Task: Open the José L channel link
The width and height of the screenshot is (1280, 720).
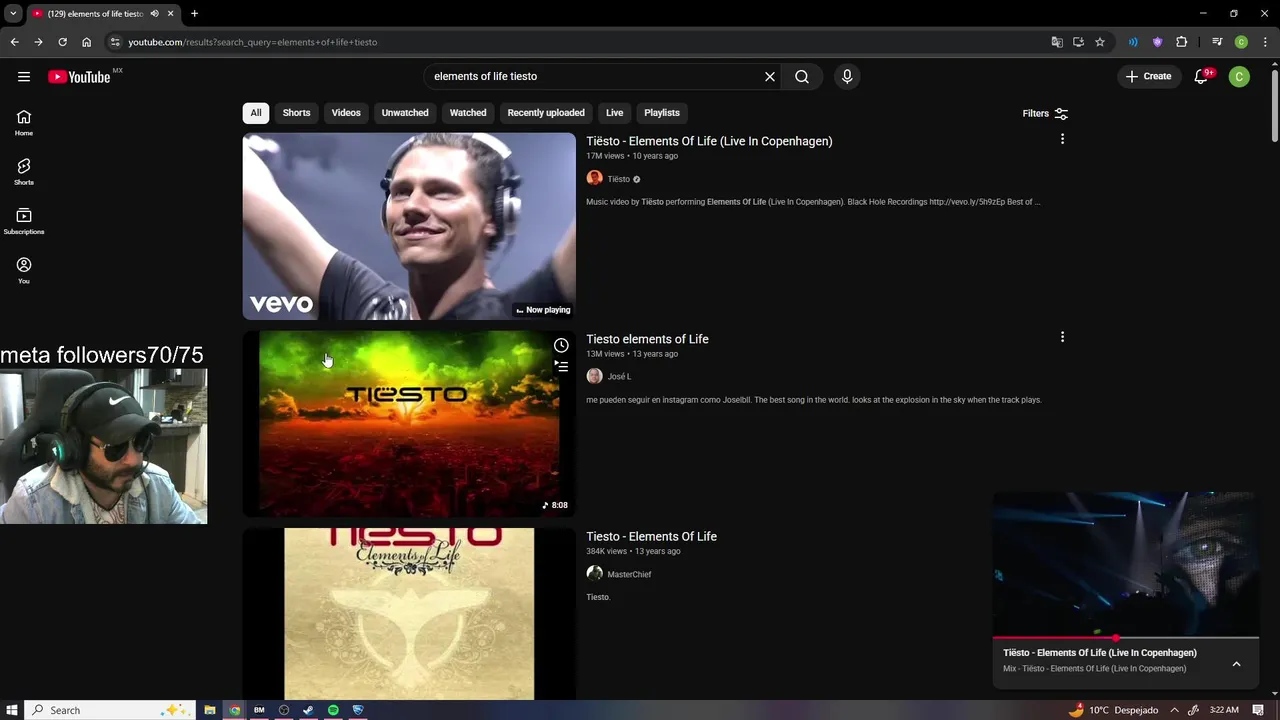Action: (619, 376)
